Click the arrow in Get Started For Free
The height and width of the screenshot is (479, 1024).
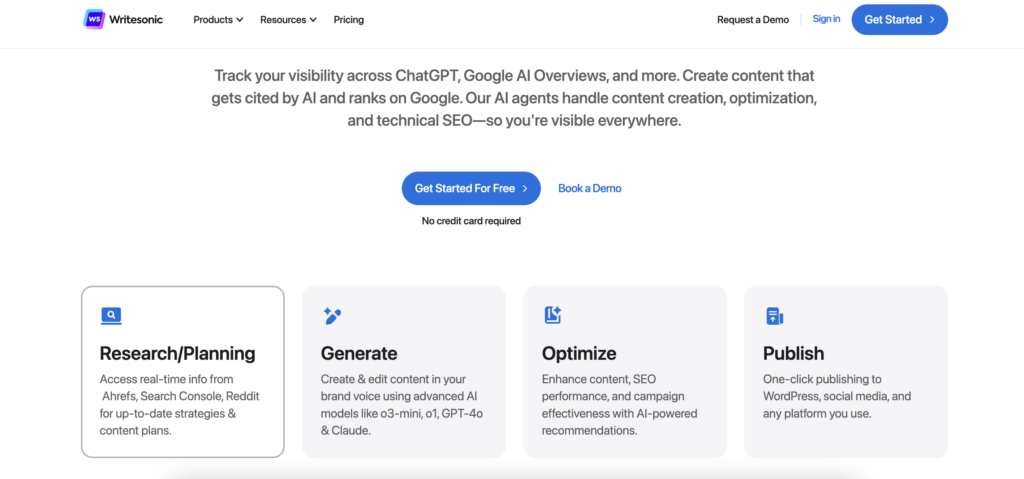(524, 188)
